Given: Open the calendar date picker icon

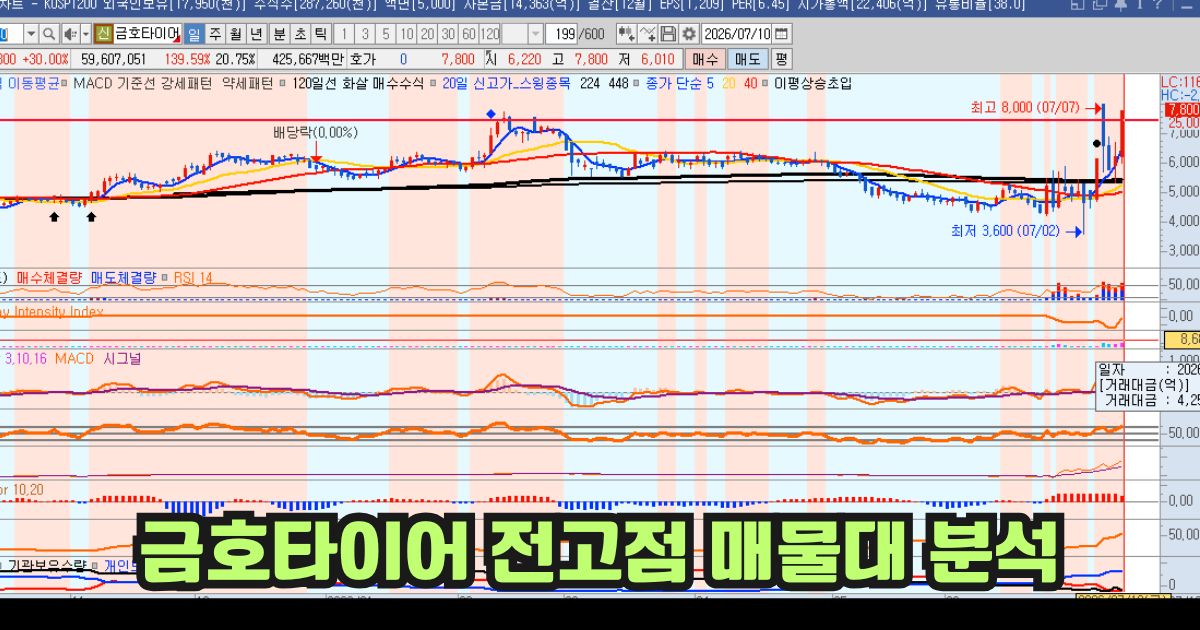Looking at the screenshot, I should 781,34.
